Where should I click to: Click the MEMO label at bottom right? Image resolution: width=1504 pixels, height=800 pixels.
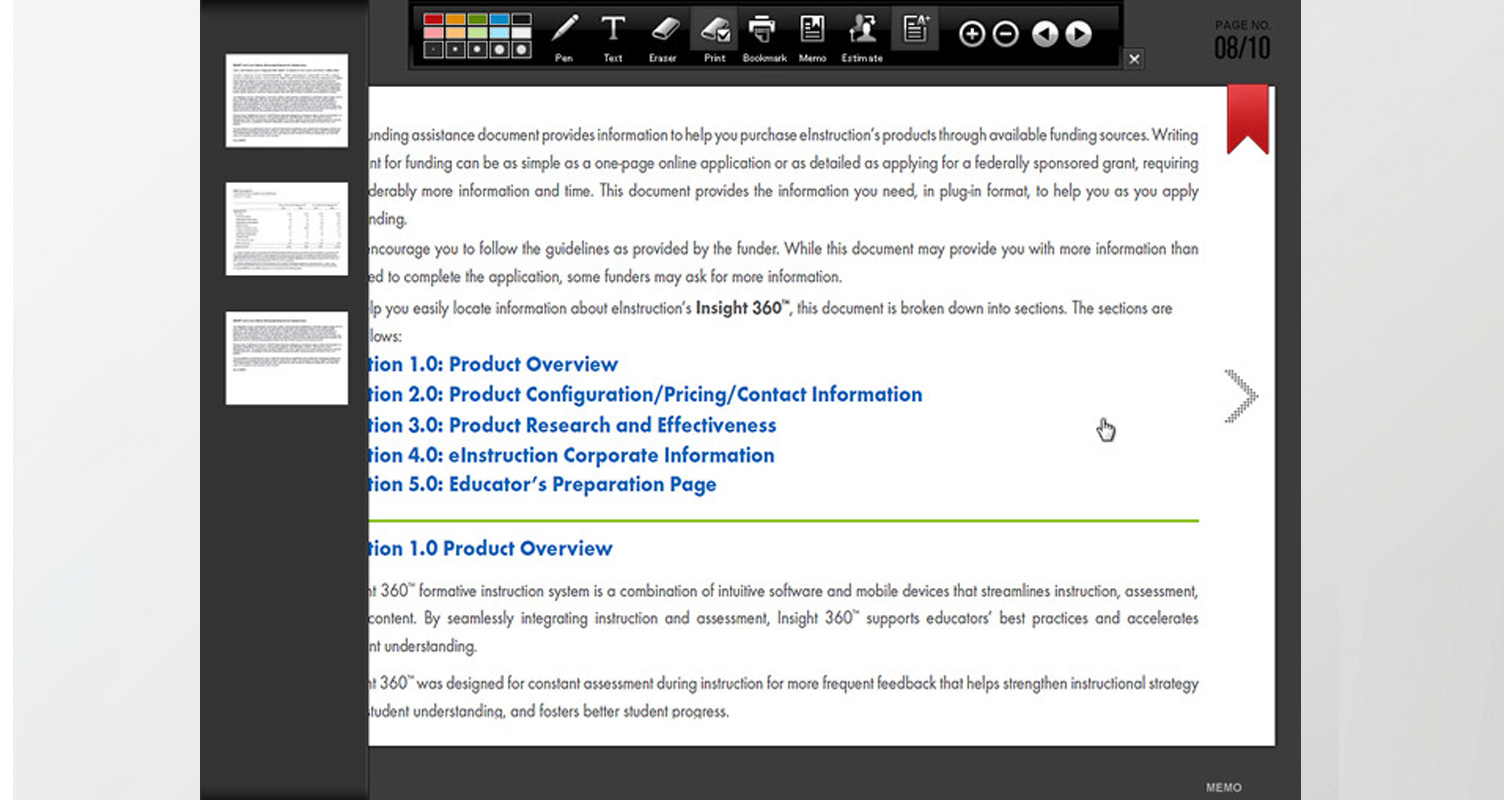coord(1224,788)
